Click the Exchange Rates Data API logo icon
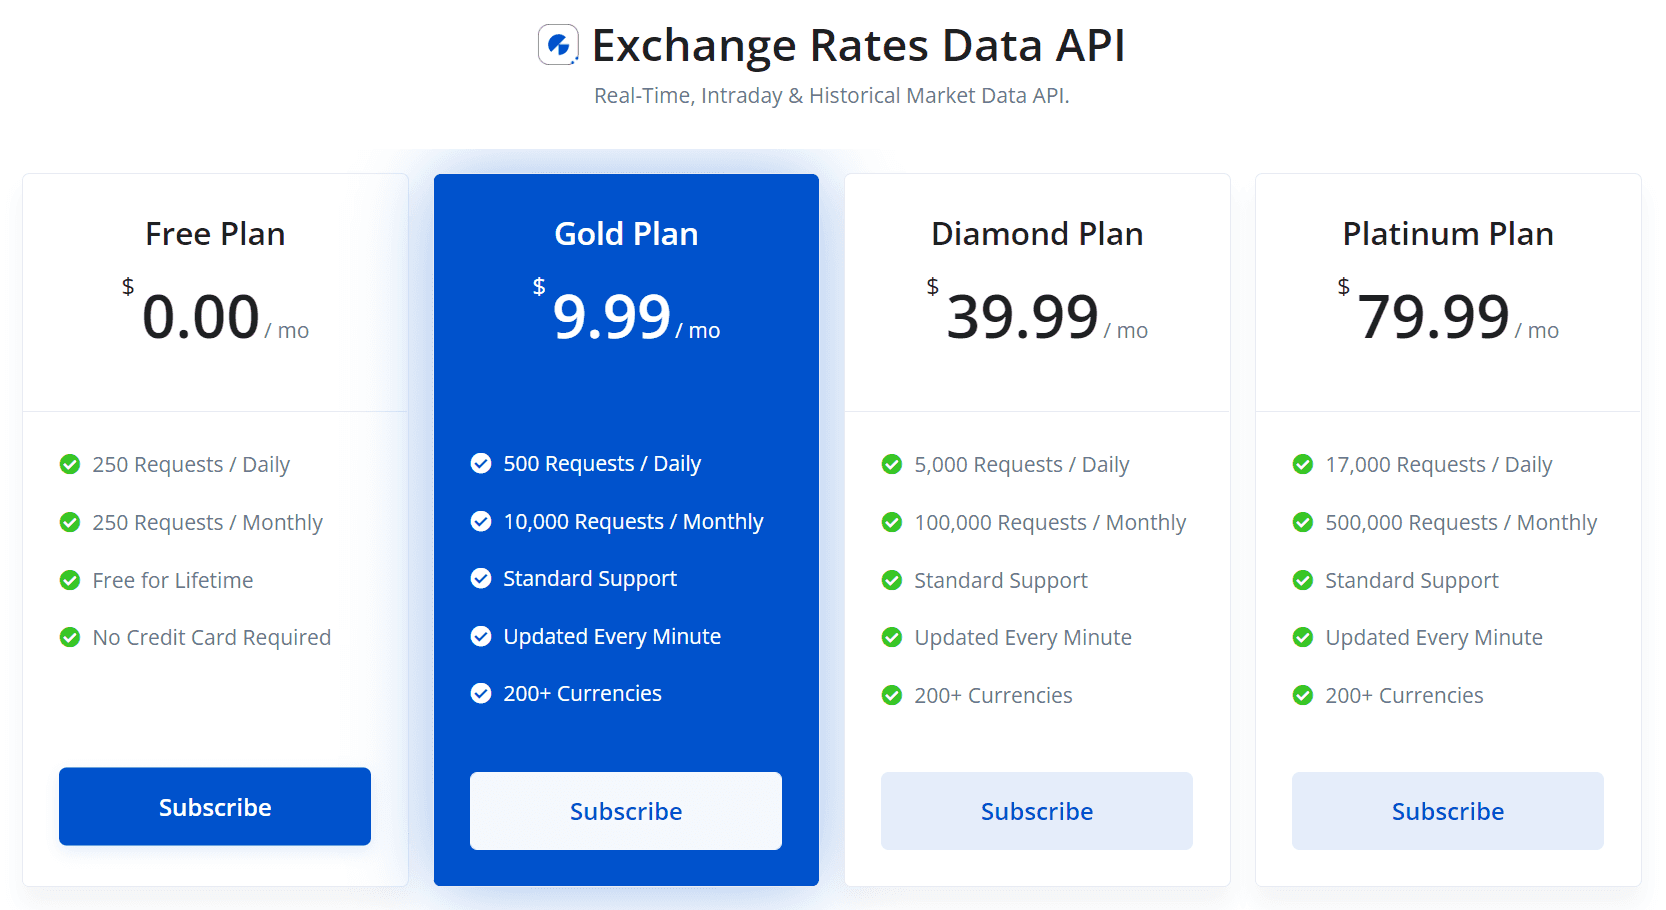 pyautogui.click(x=558, y=45)
